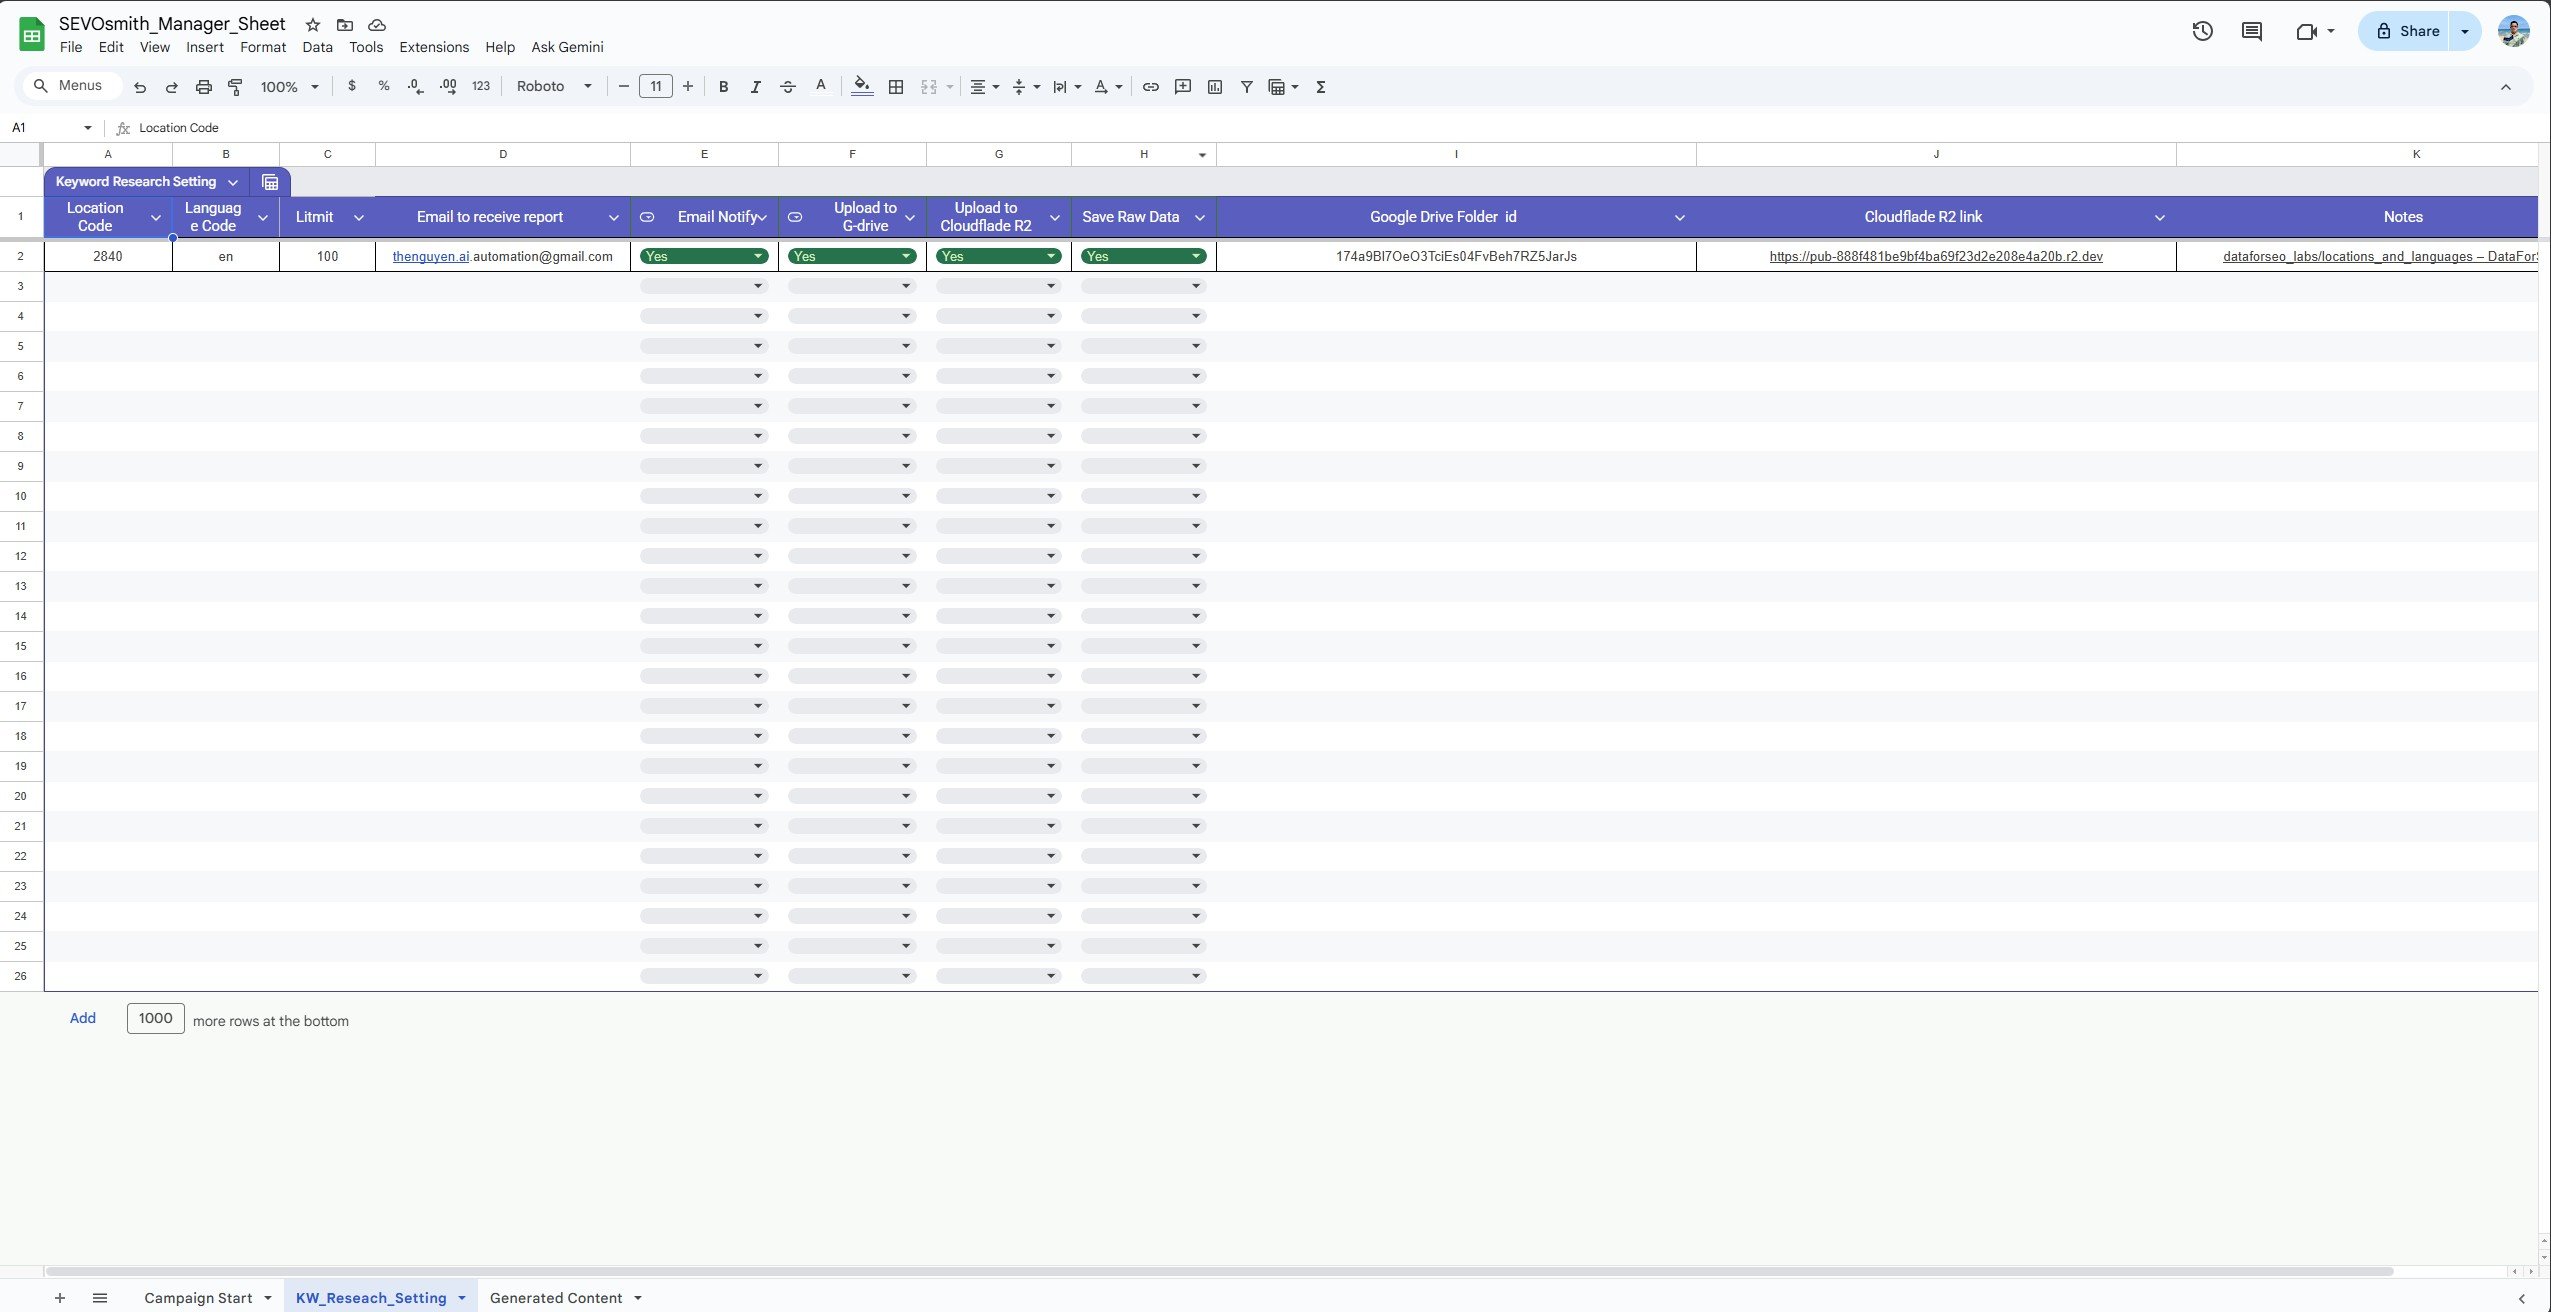Toggle bold formatting
Screen dimensions: 2551x1312
coord(723,87)
